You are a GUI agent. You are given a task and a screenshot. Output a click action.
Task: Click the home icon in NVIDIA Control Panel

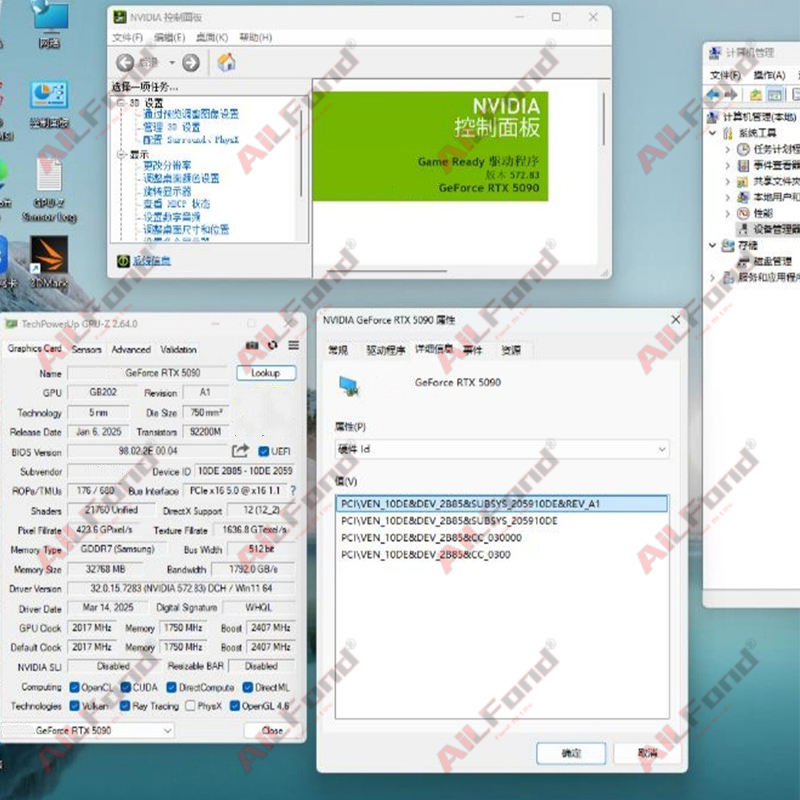(227, 62)
